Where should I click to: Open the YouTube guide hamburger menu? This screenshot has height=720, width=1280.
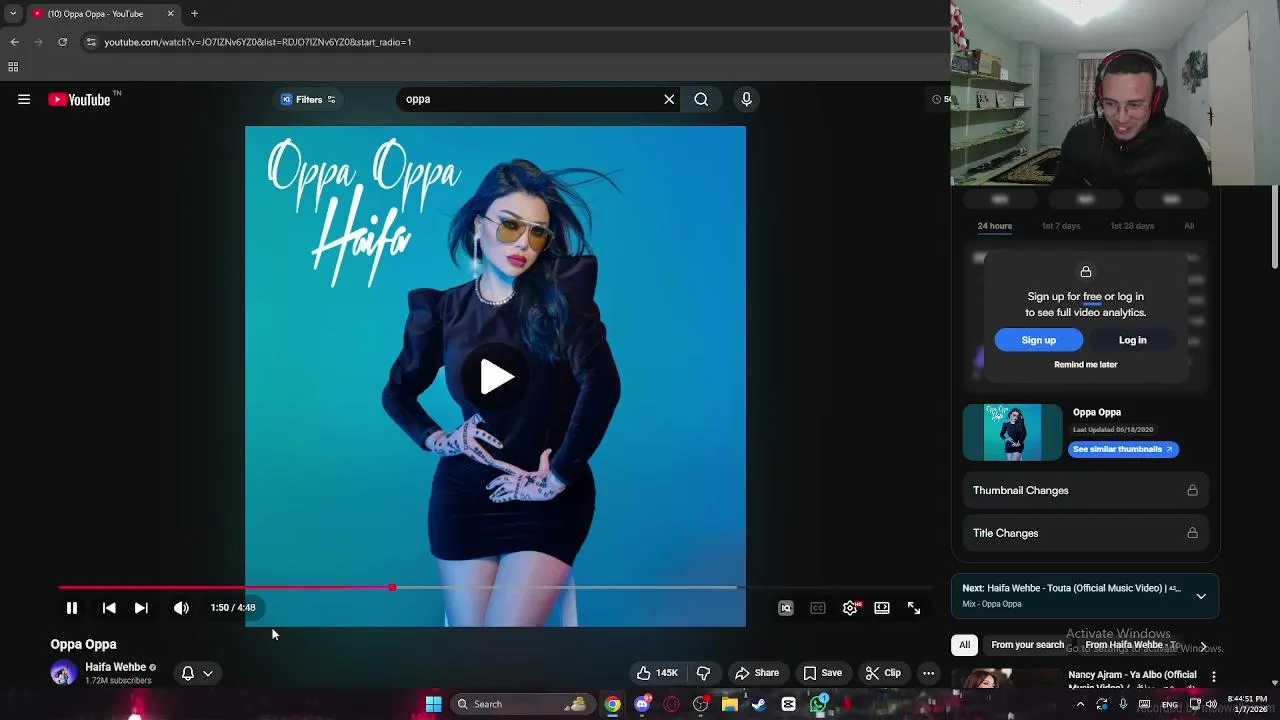click(x=24, y=99)
